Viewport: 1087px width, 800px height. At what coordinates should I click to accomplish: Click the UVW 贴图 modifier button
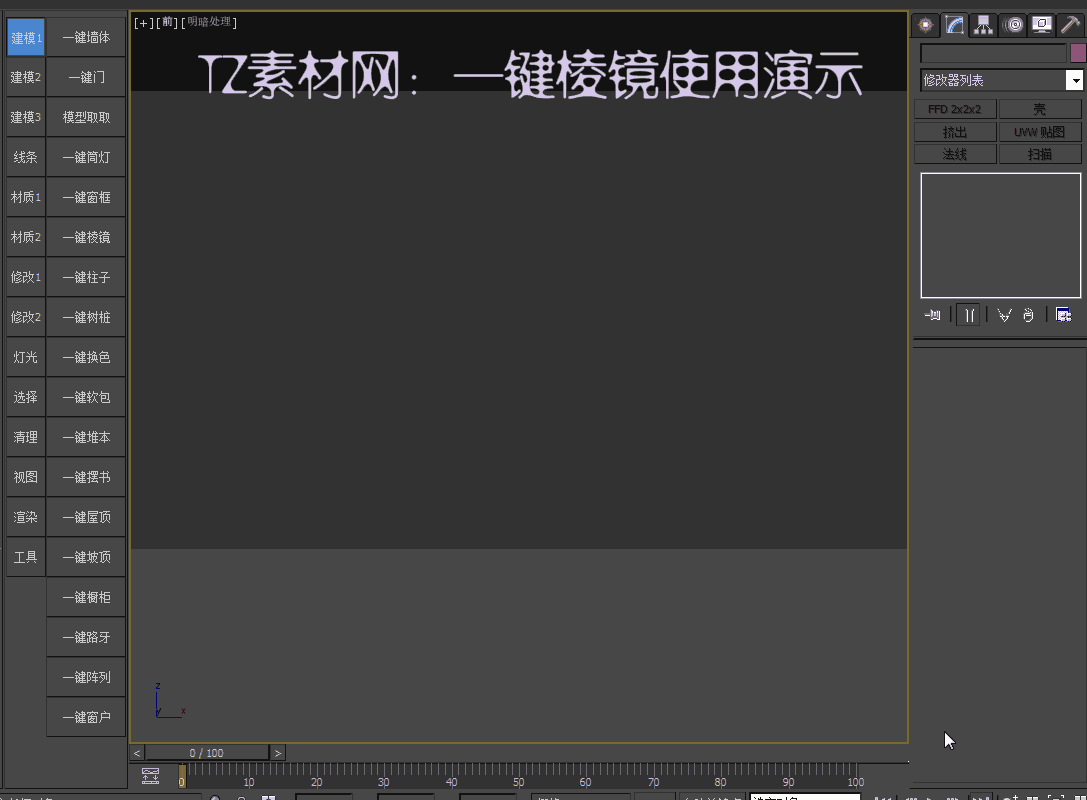point(1040,132)
